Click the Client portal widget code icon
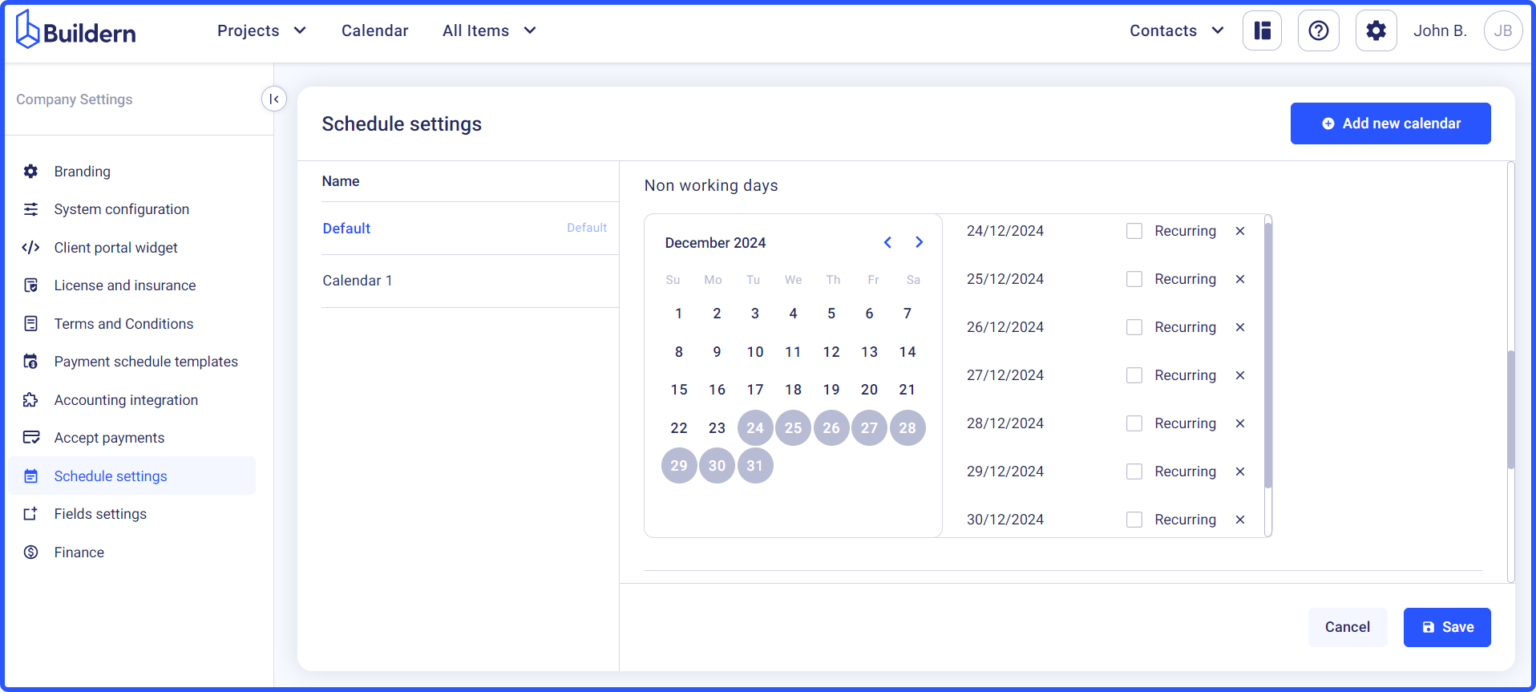The height and width of the screenshot is (692, 1536). coord(33,247)
